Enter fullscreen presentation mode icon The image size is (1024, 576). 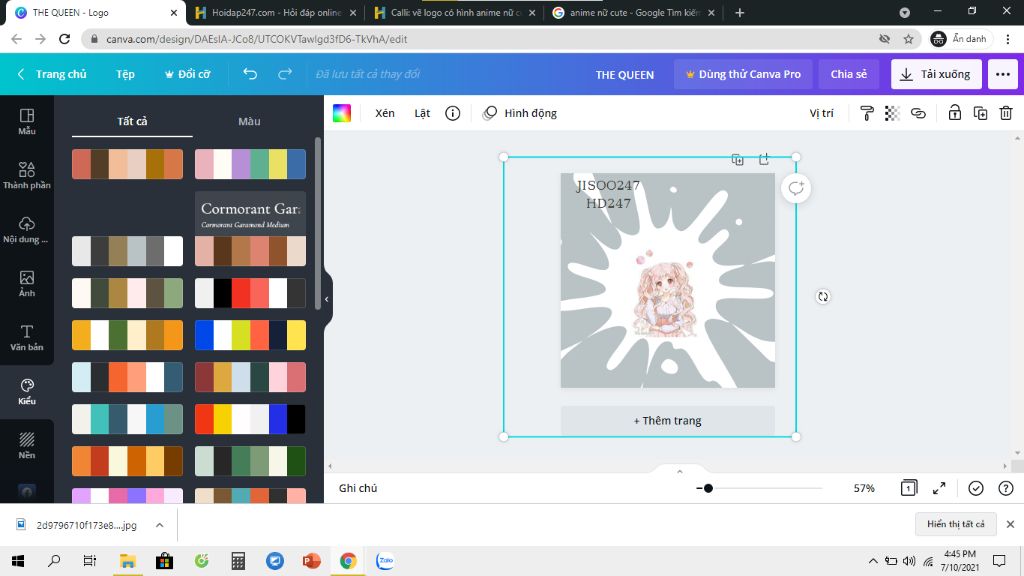pos(939,488)
